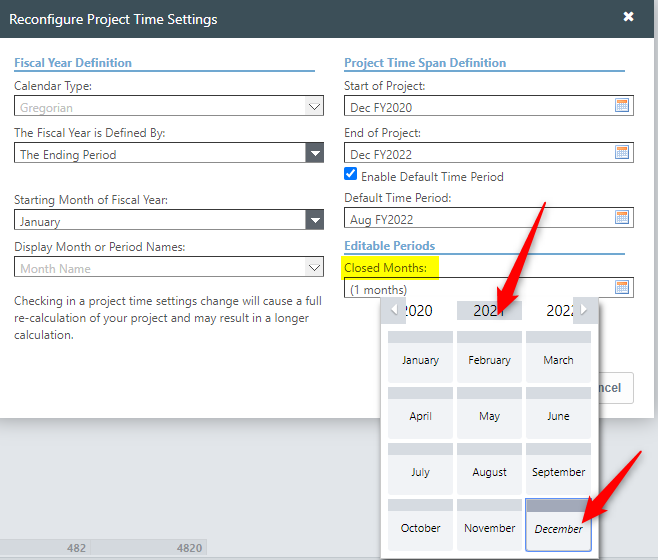
Task: Select year 2020 in the picker
Action: click(x=418, y=311)
